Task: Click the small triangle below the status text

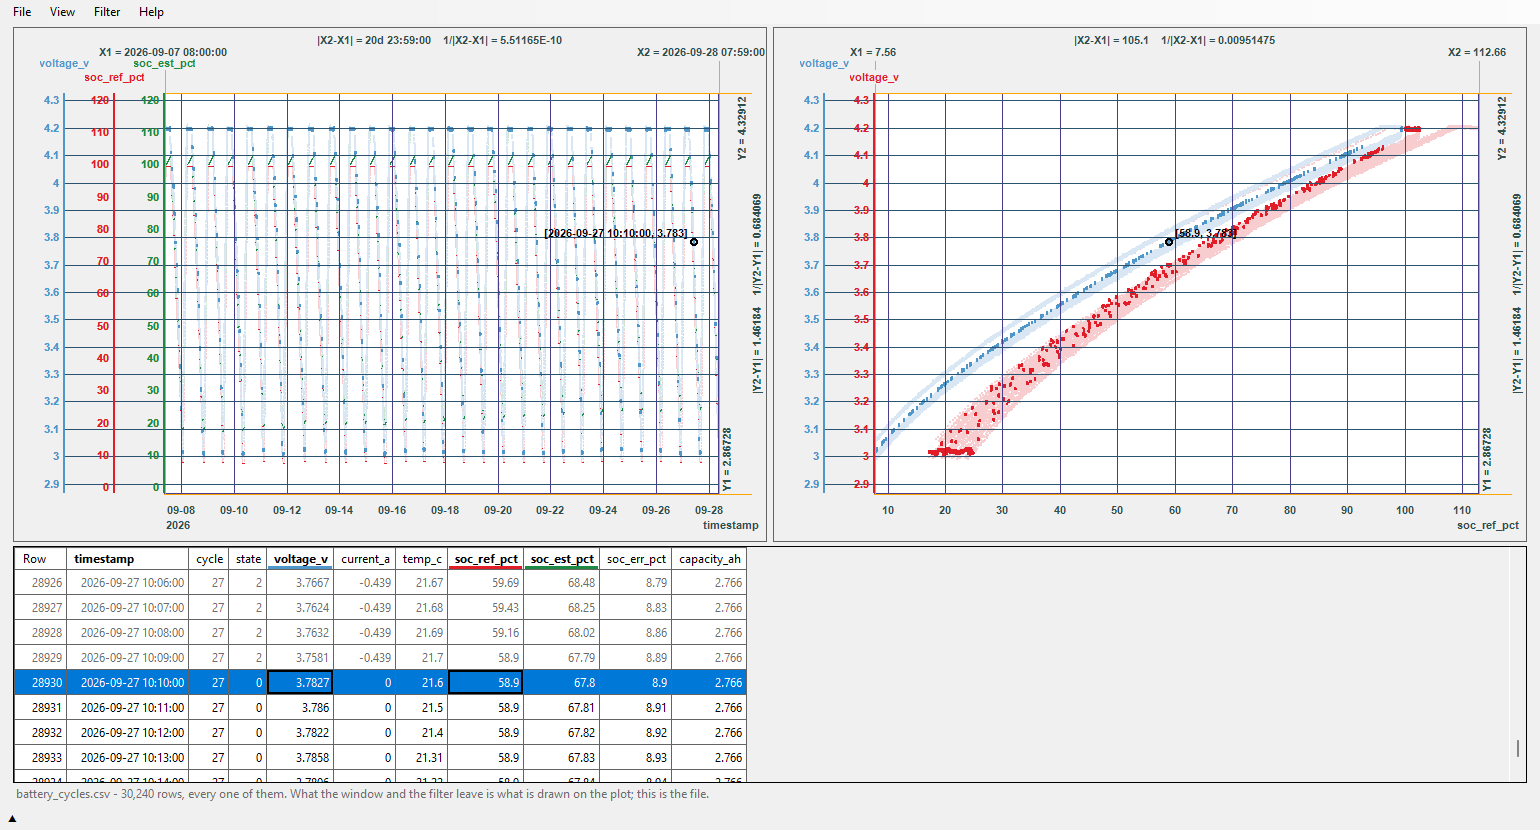Action: (x=12, y=818)
